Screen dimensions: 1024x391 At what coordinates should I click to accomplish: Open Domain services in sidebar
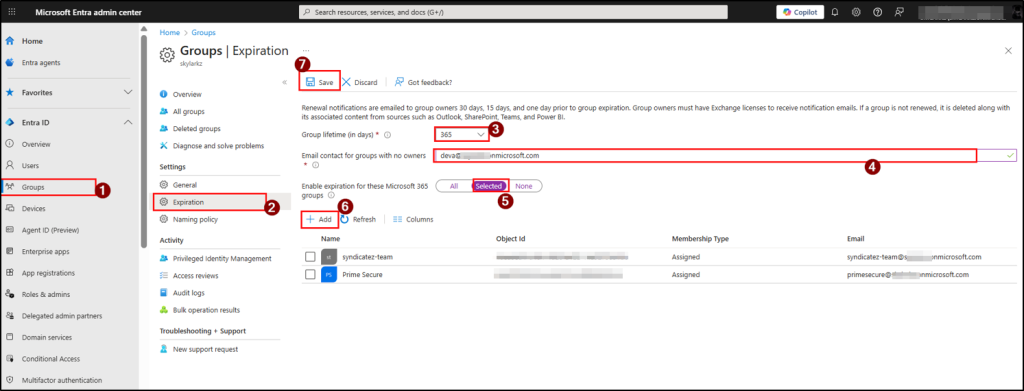coord(46,337)
